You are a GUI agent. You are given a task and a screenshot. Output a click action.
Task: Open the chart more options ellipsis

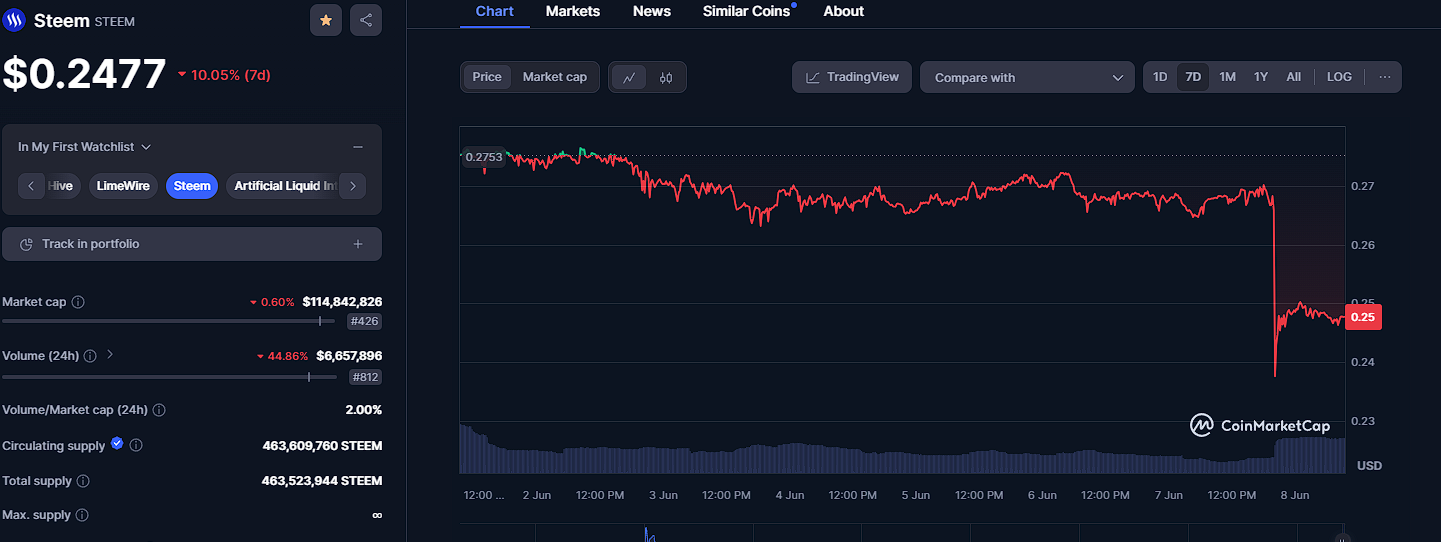coord(1385,77)
